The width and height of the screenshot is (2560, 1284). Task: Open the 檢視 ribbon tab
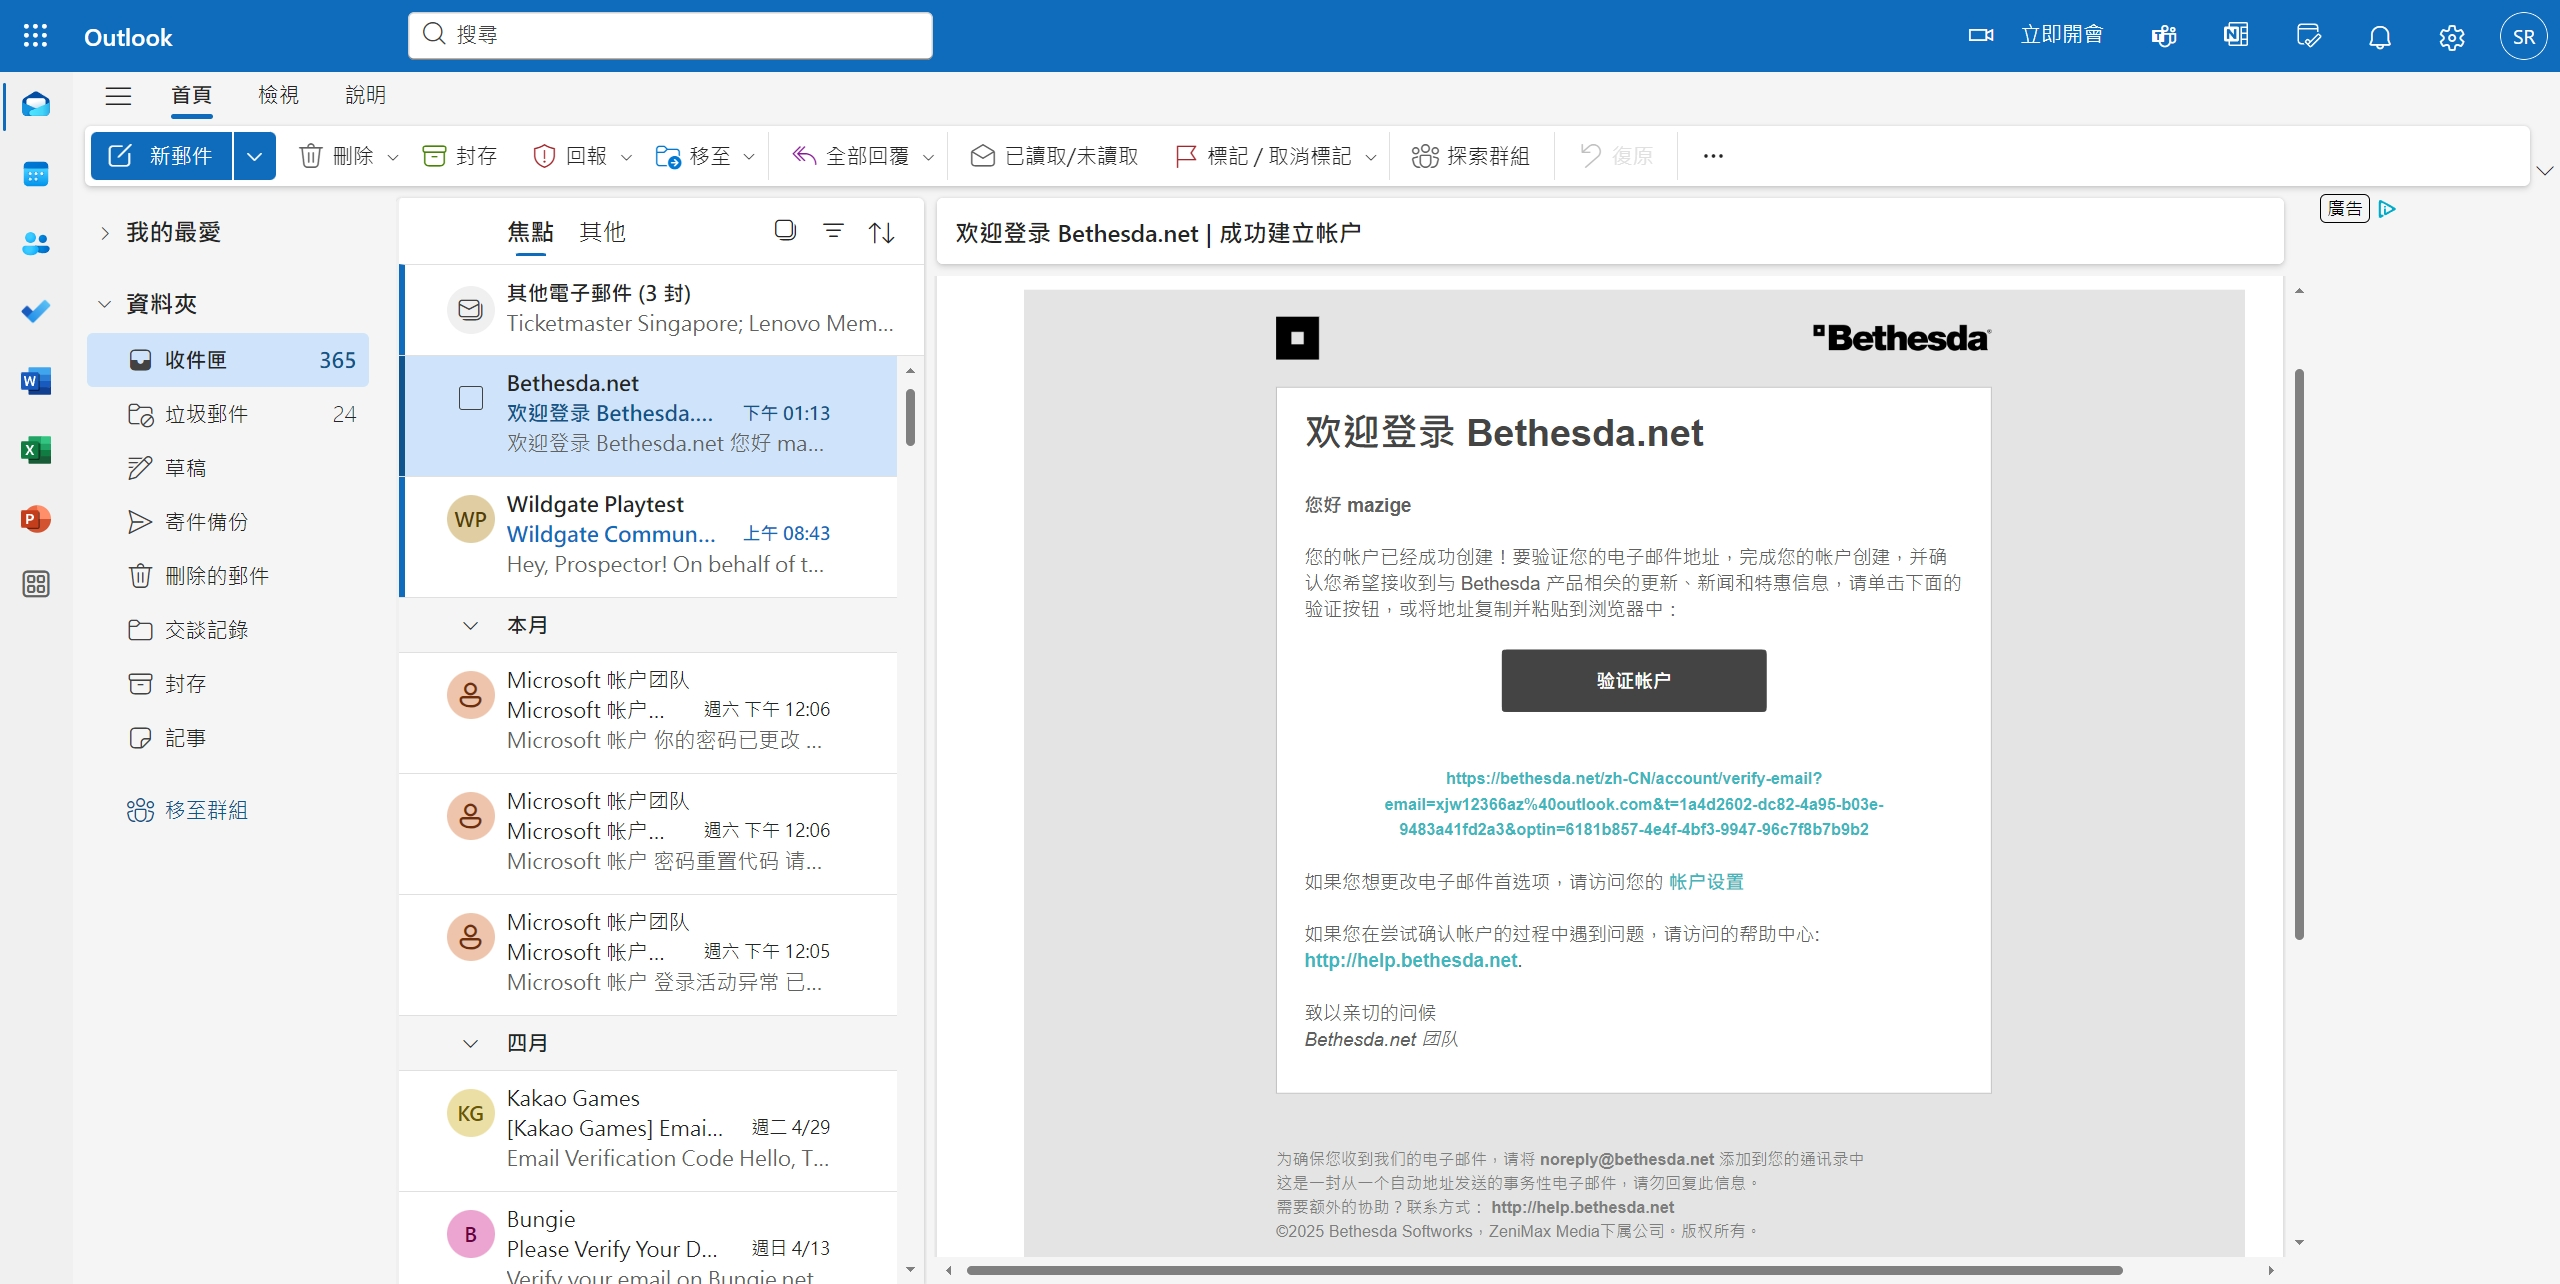click(278, 95)
